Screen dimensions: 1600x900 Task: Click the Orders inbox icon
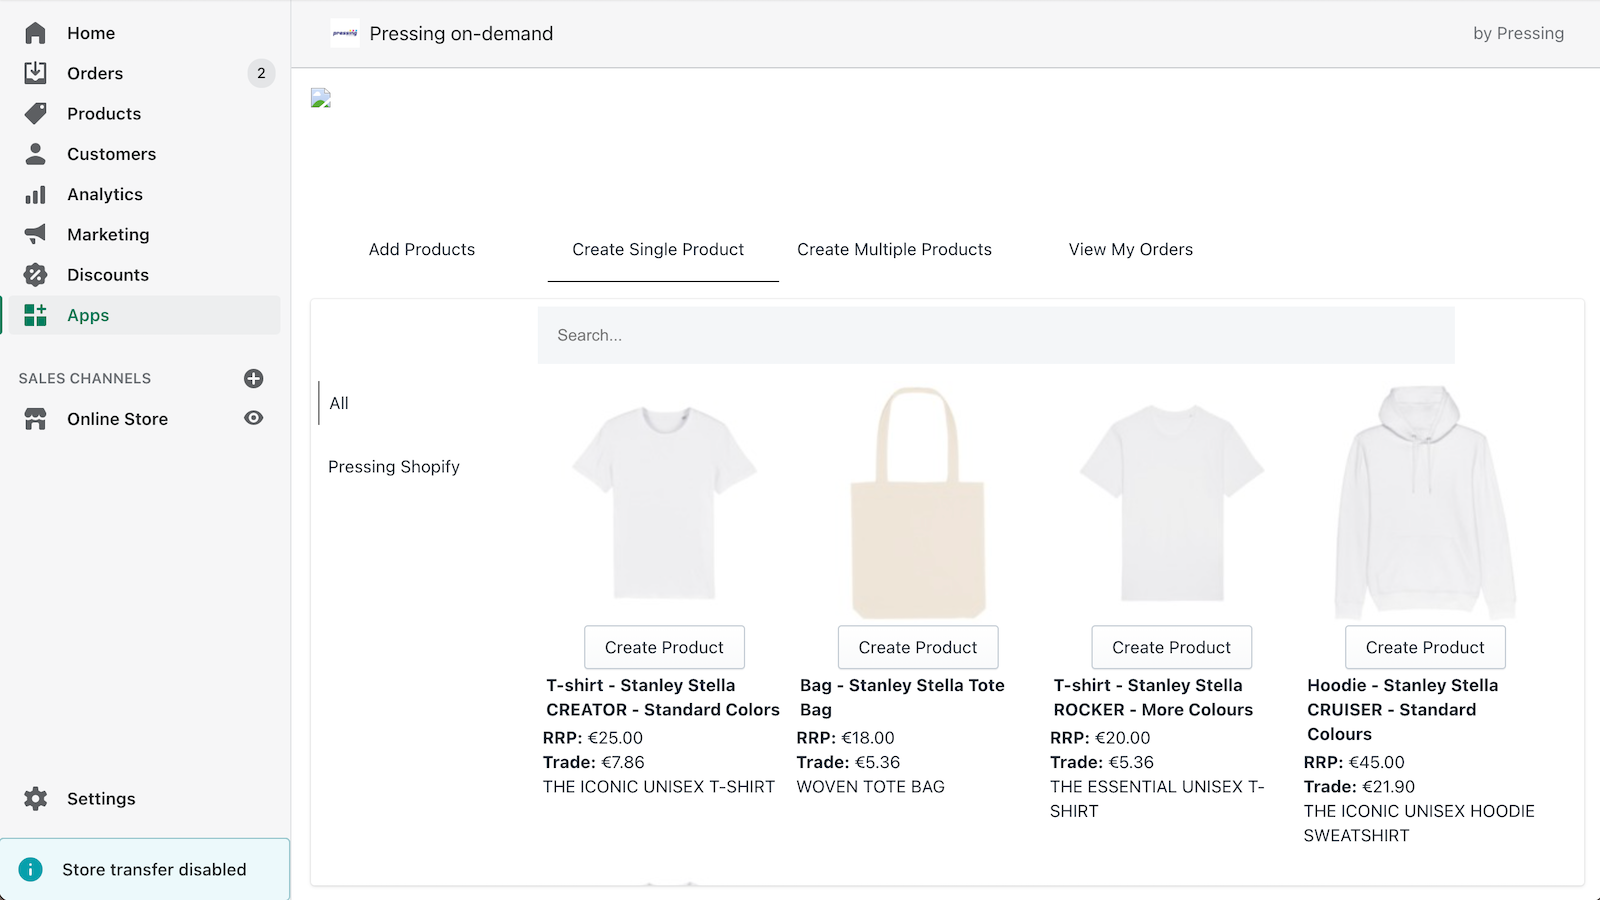pyautogui.click(x=35, y=73)
